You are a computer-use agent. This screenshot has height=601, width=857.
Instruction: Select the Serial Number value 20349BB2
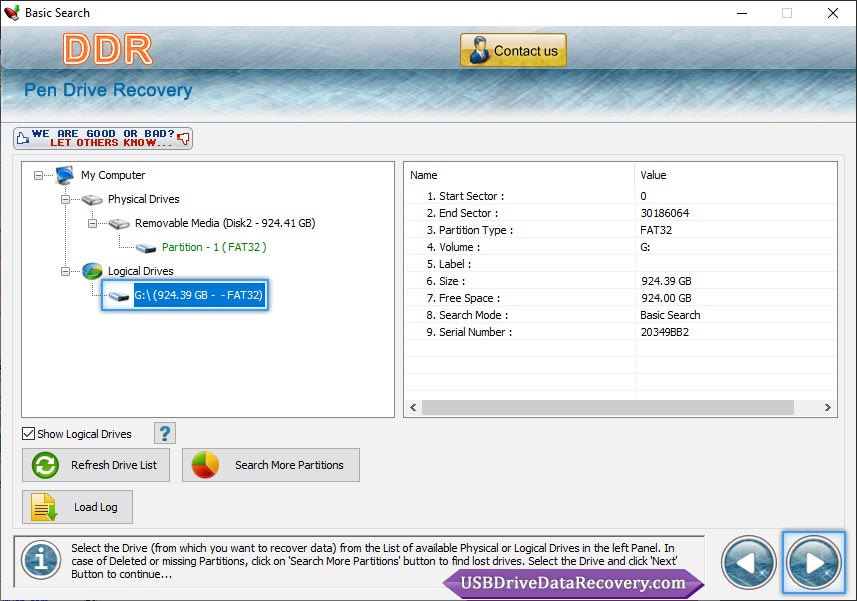(665, 332)
